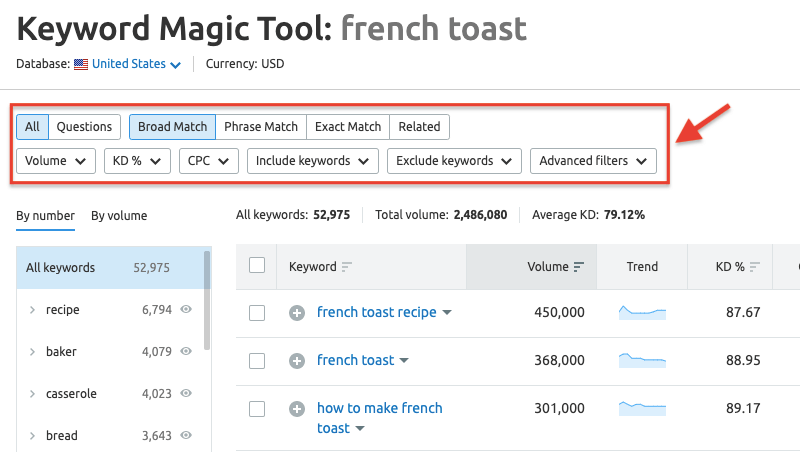
Task: Open the Advanced filters dropdown
Action: pyautogui.click(x=593, y=161)
